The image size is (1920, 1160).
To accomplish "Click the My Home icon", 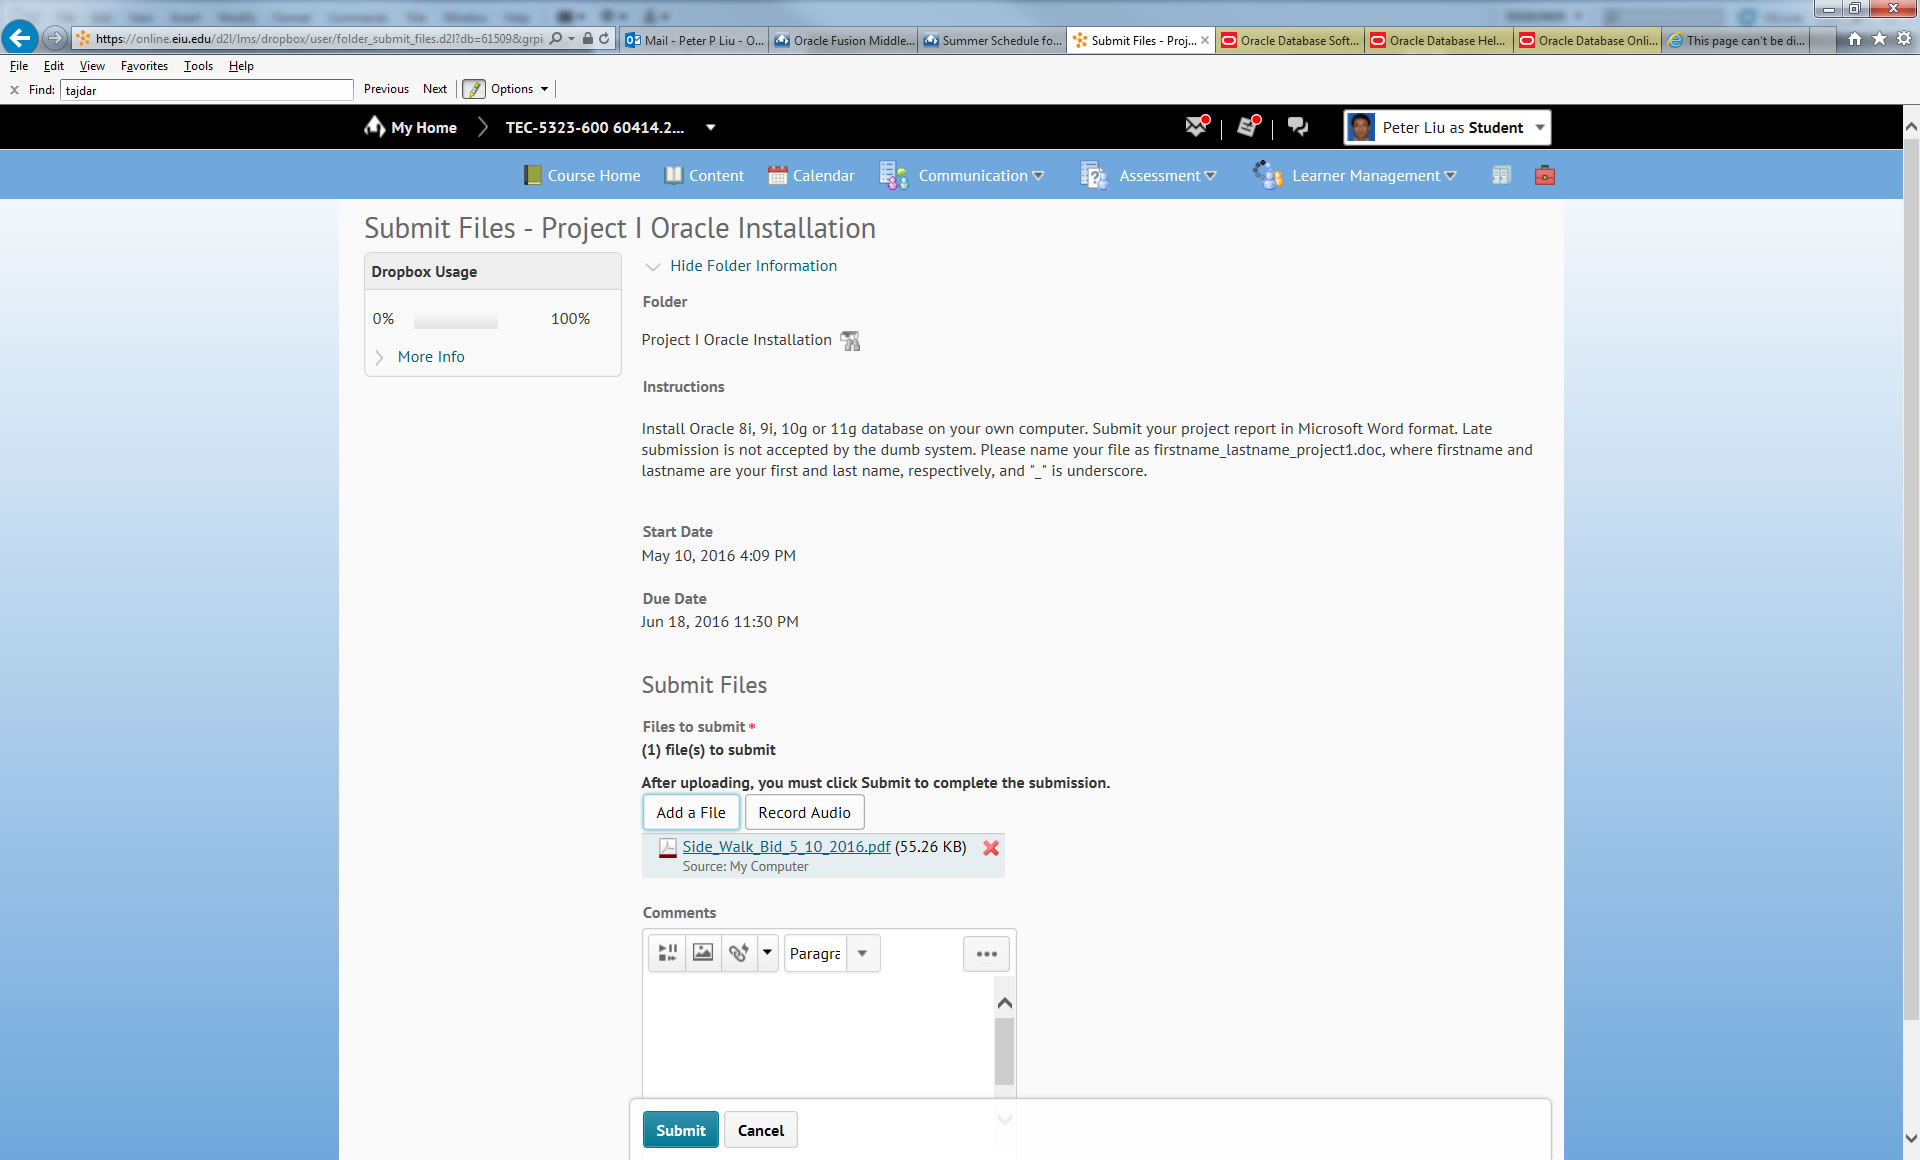I will [375, 126].
